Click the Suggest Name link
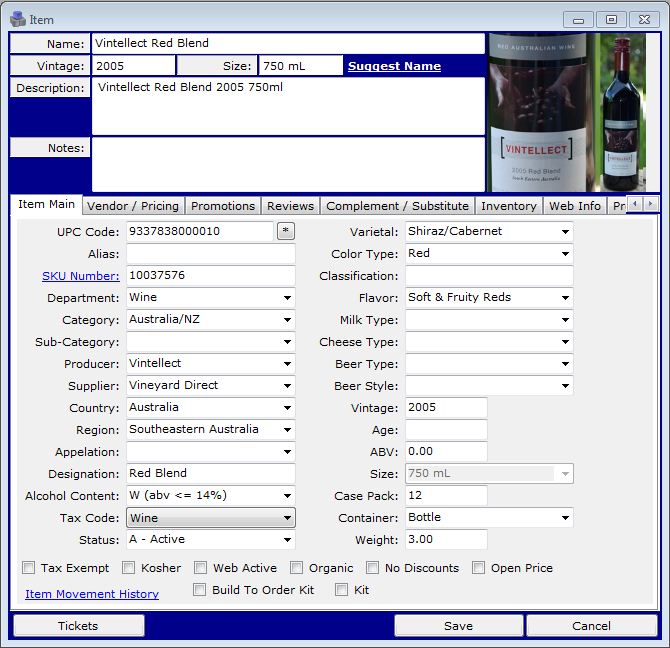This screenshot has height=648, width=670. click(x=394, y=66)
